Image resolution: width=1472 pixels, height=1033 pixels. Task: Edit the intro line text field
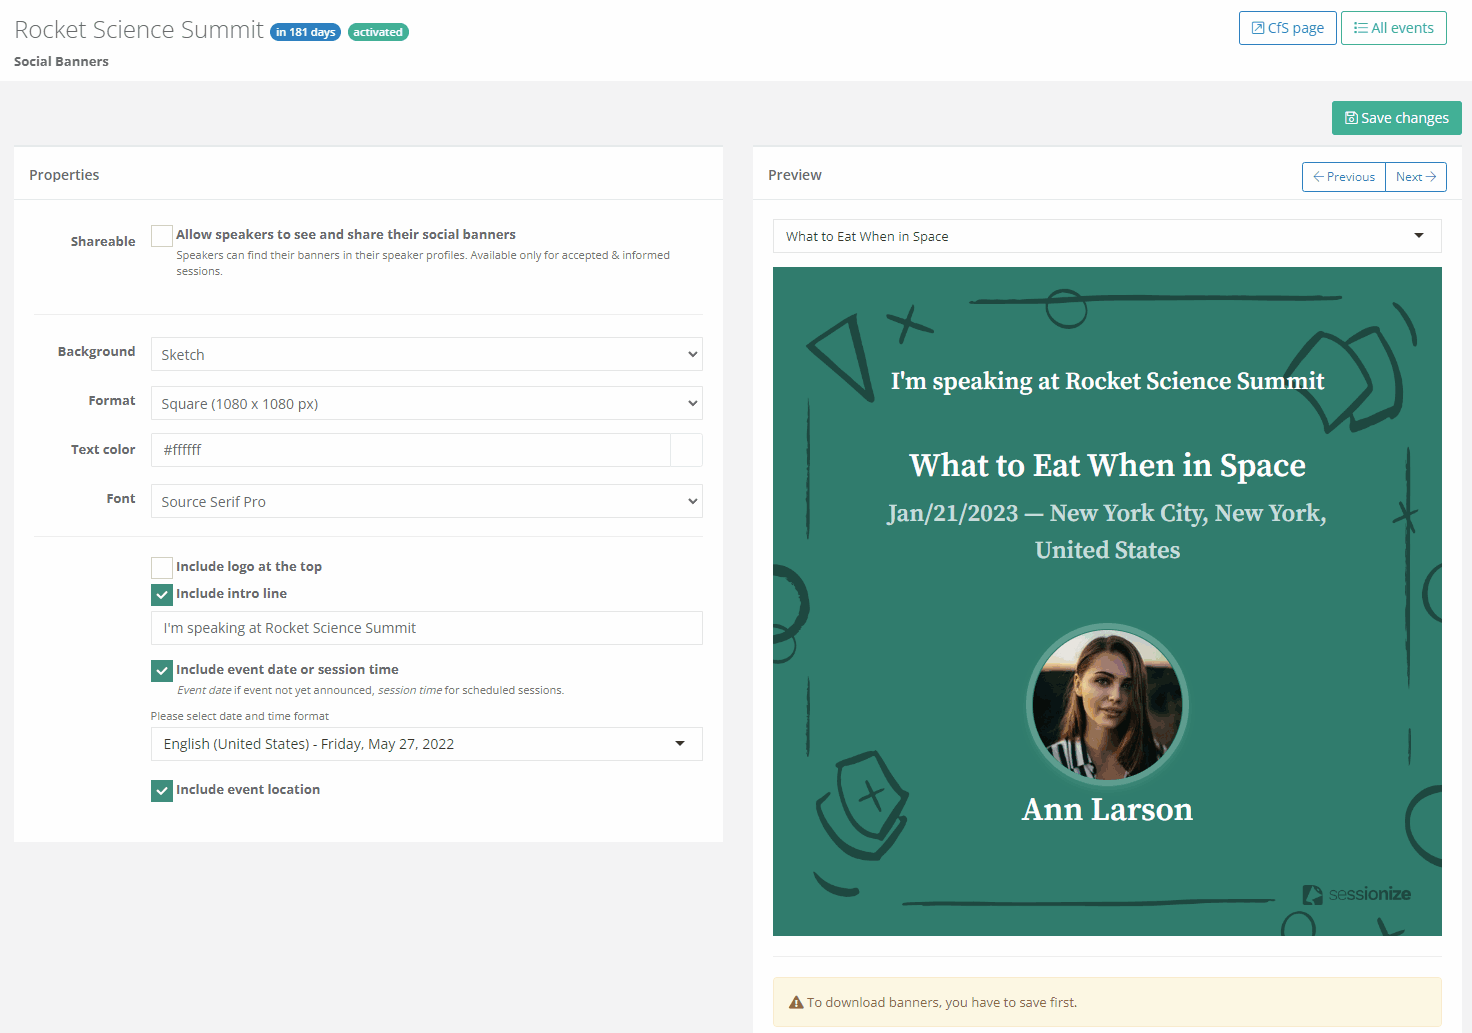[x=426, y=628]
